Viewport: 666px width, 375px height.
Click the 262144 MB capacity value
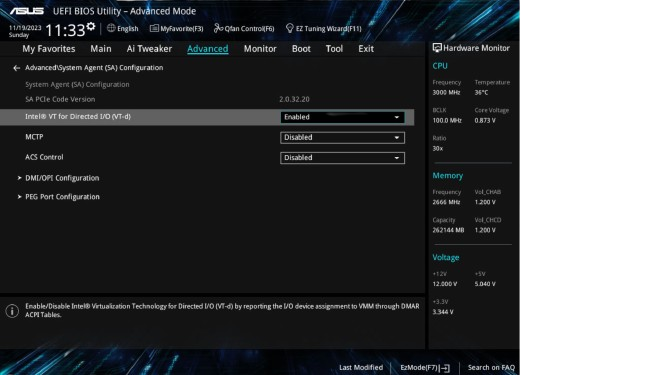(x=448, y=230)
